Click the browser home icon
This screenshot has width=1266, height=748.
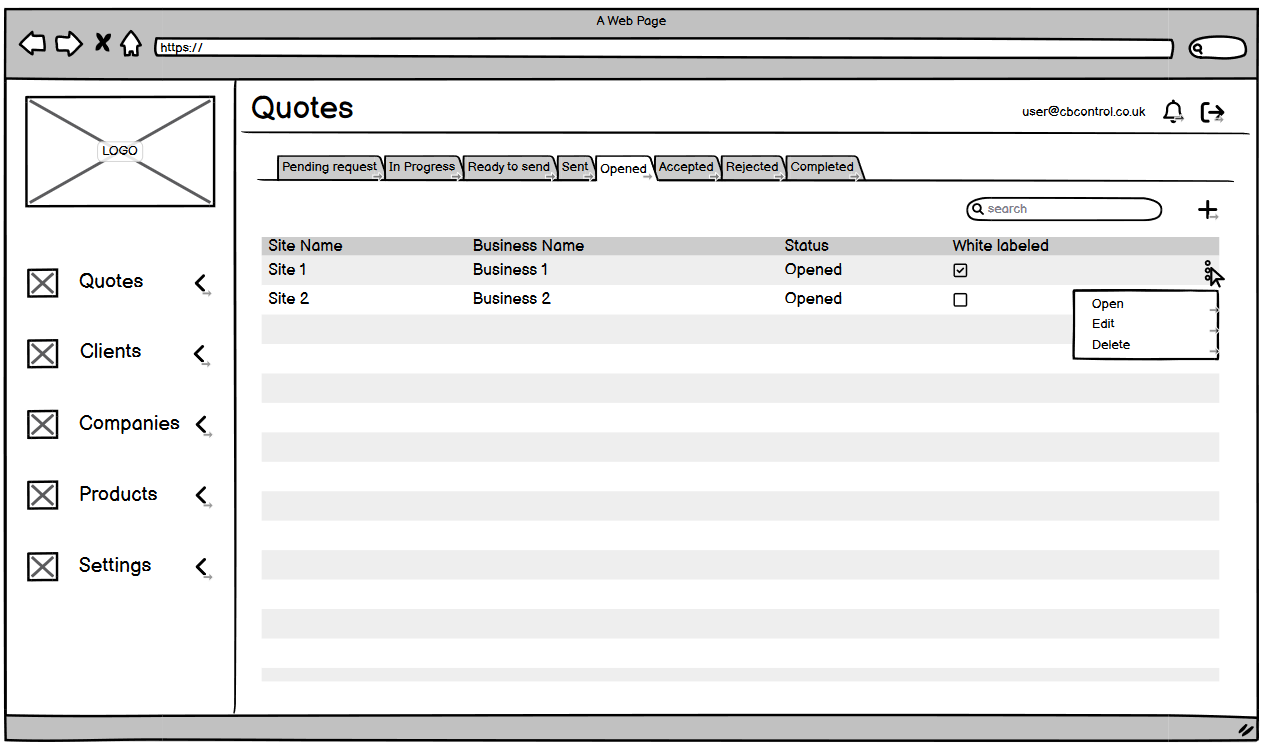[x=131, y=44]
